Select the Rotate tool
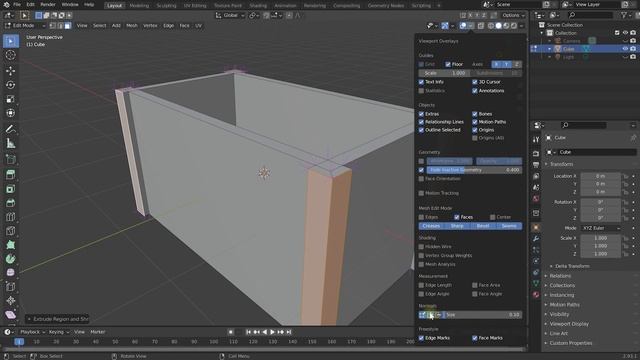The image size is (640, 360). point(11,85)
